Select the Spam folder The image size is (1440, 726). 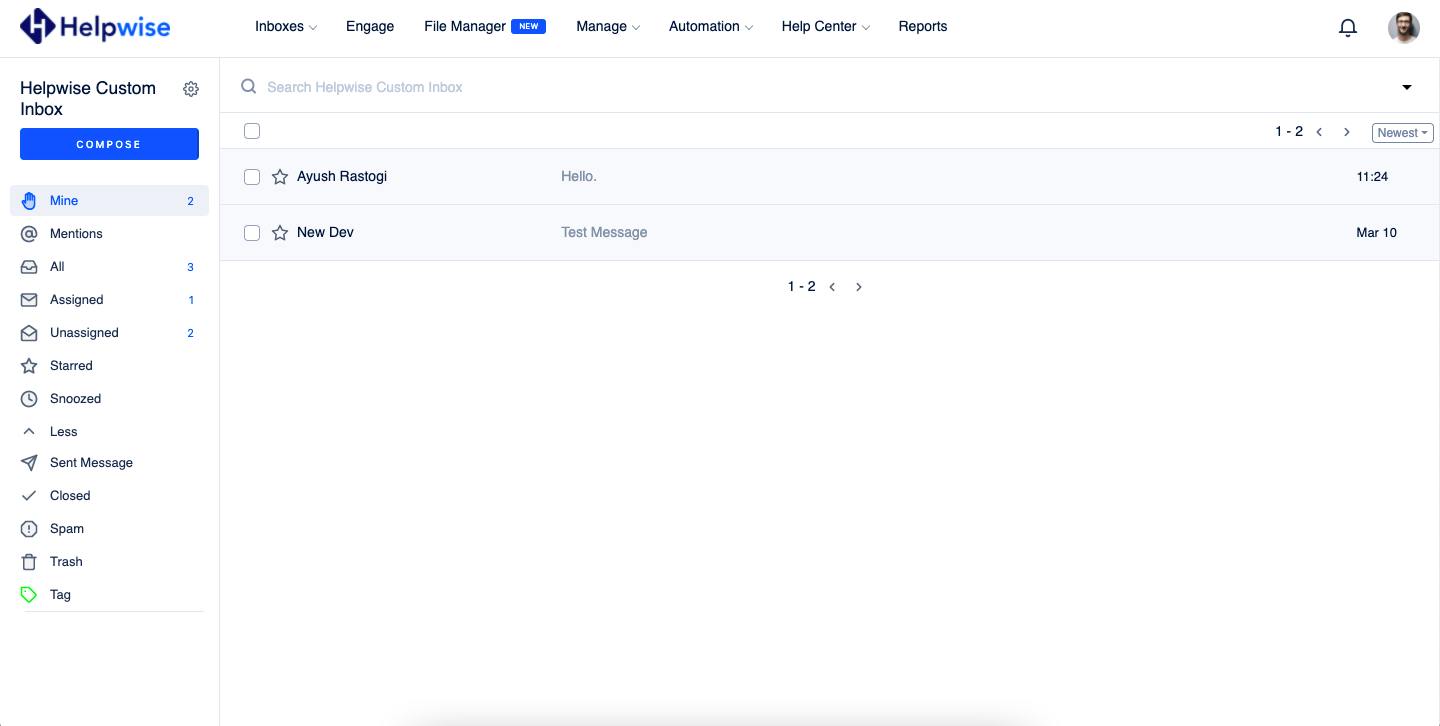click(67, 528)
